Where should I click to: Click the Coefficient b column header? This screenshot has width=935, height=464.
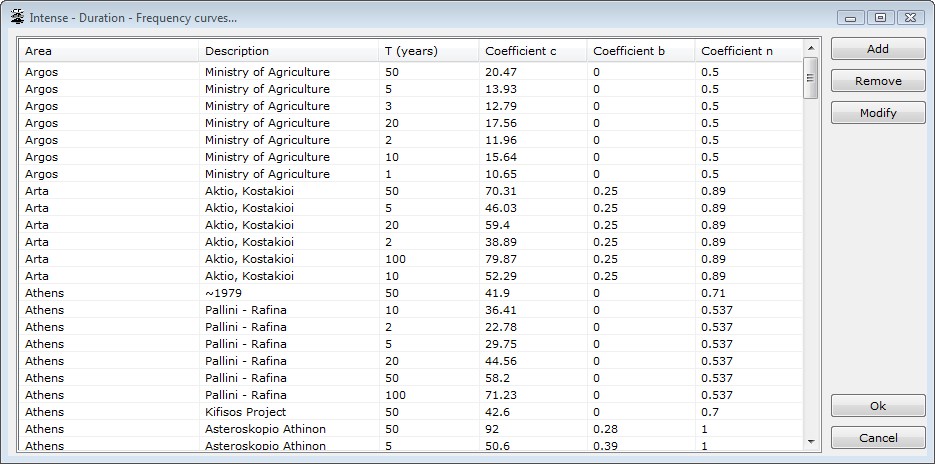click(x=640, y=51)
